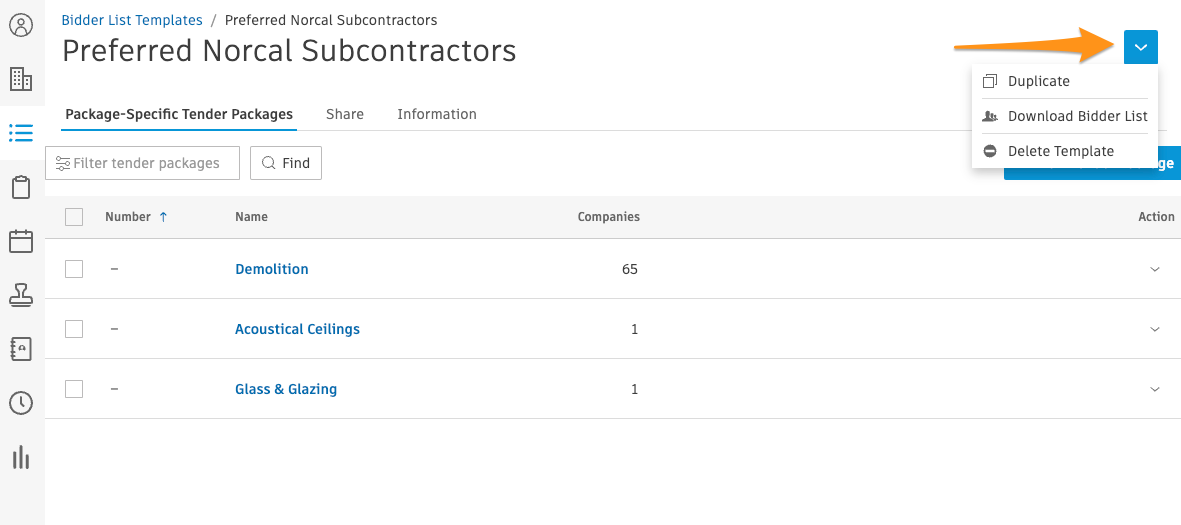Open the companies building icon in sidebar
Viewport: 1181px width, 525px height.
pyautogui.click(x=21, y=79)
